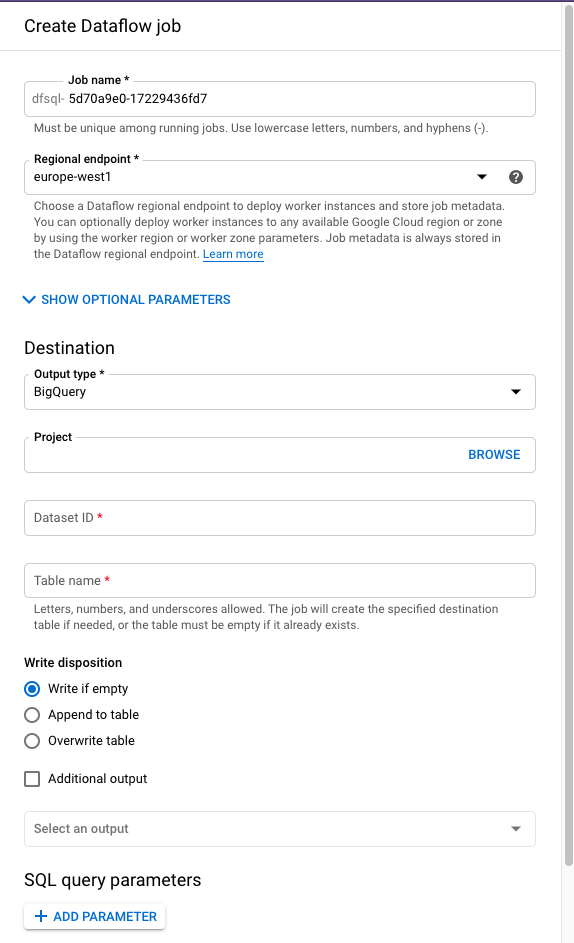Click the plus icon on Add Parameter
Image resolution: width=574 pixels, height=943 pixels.
pos(41,916)
